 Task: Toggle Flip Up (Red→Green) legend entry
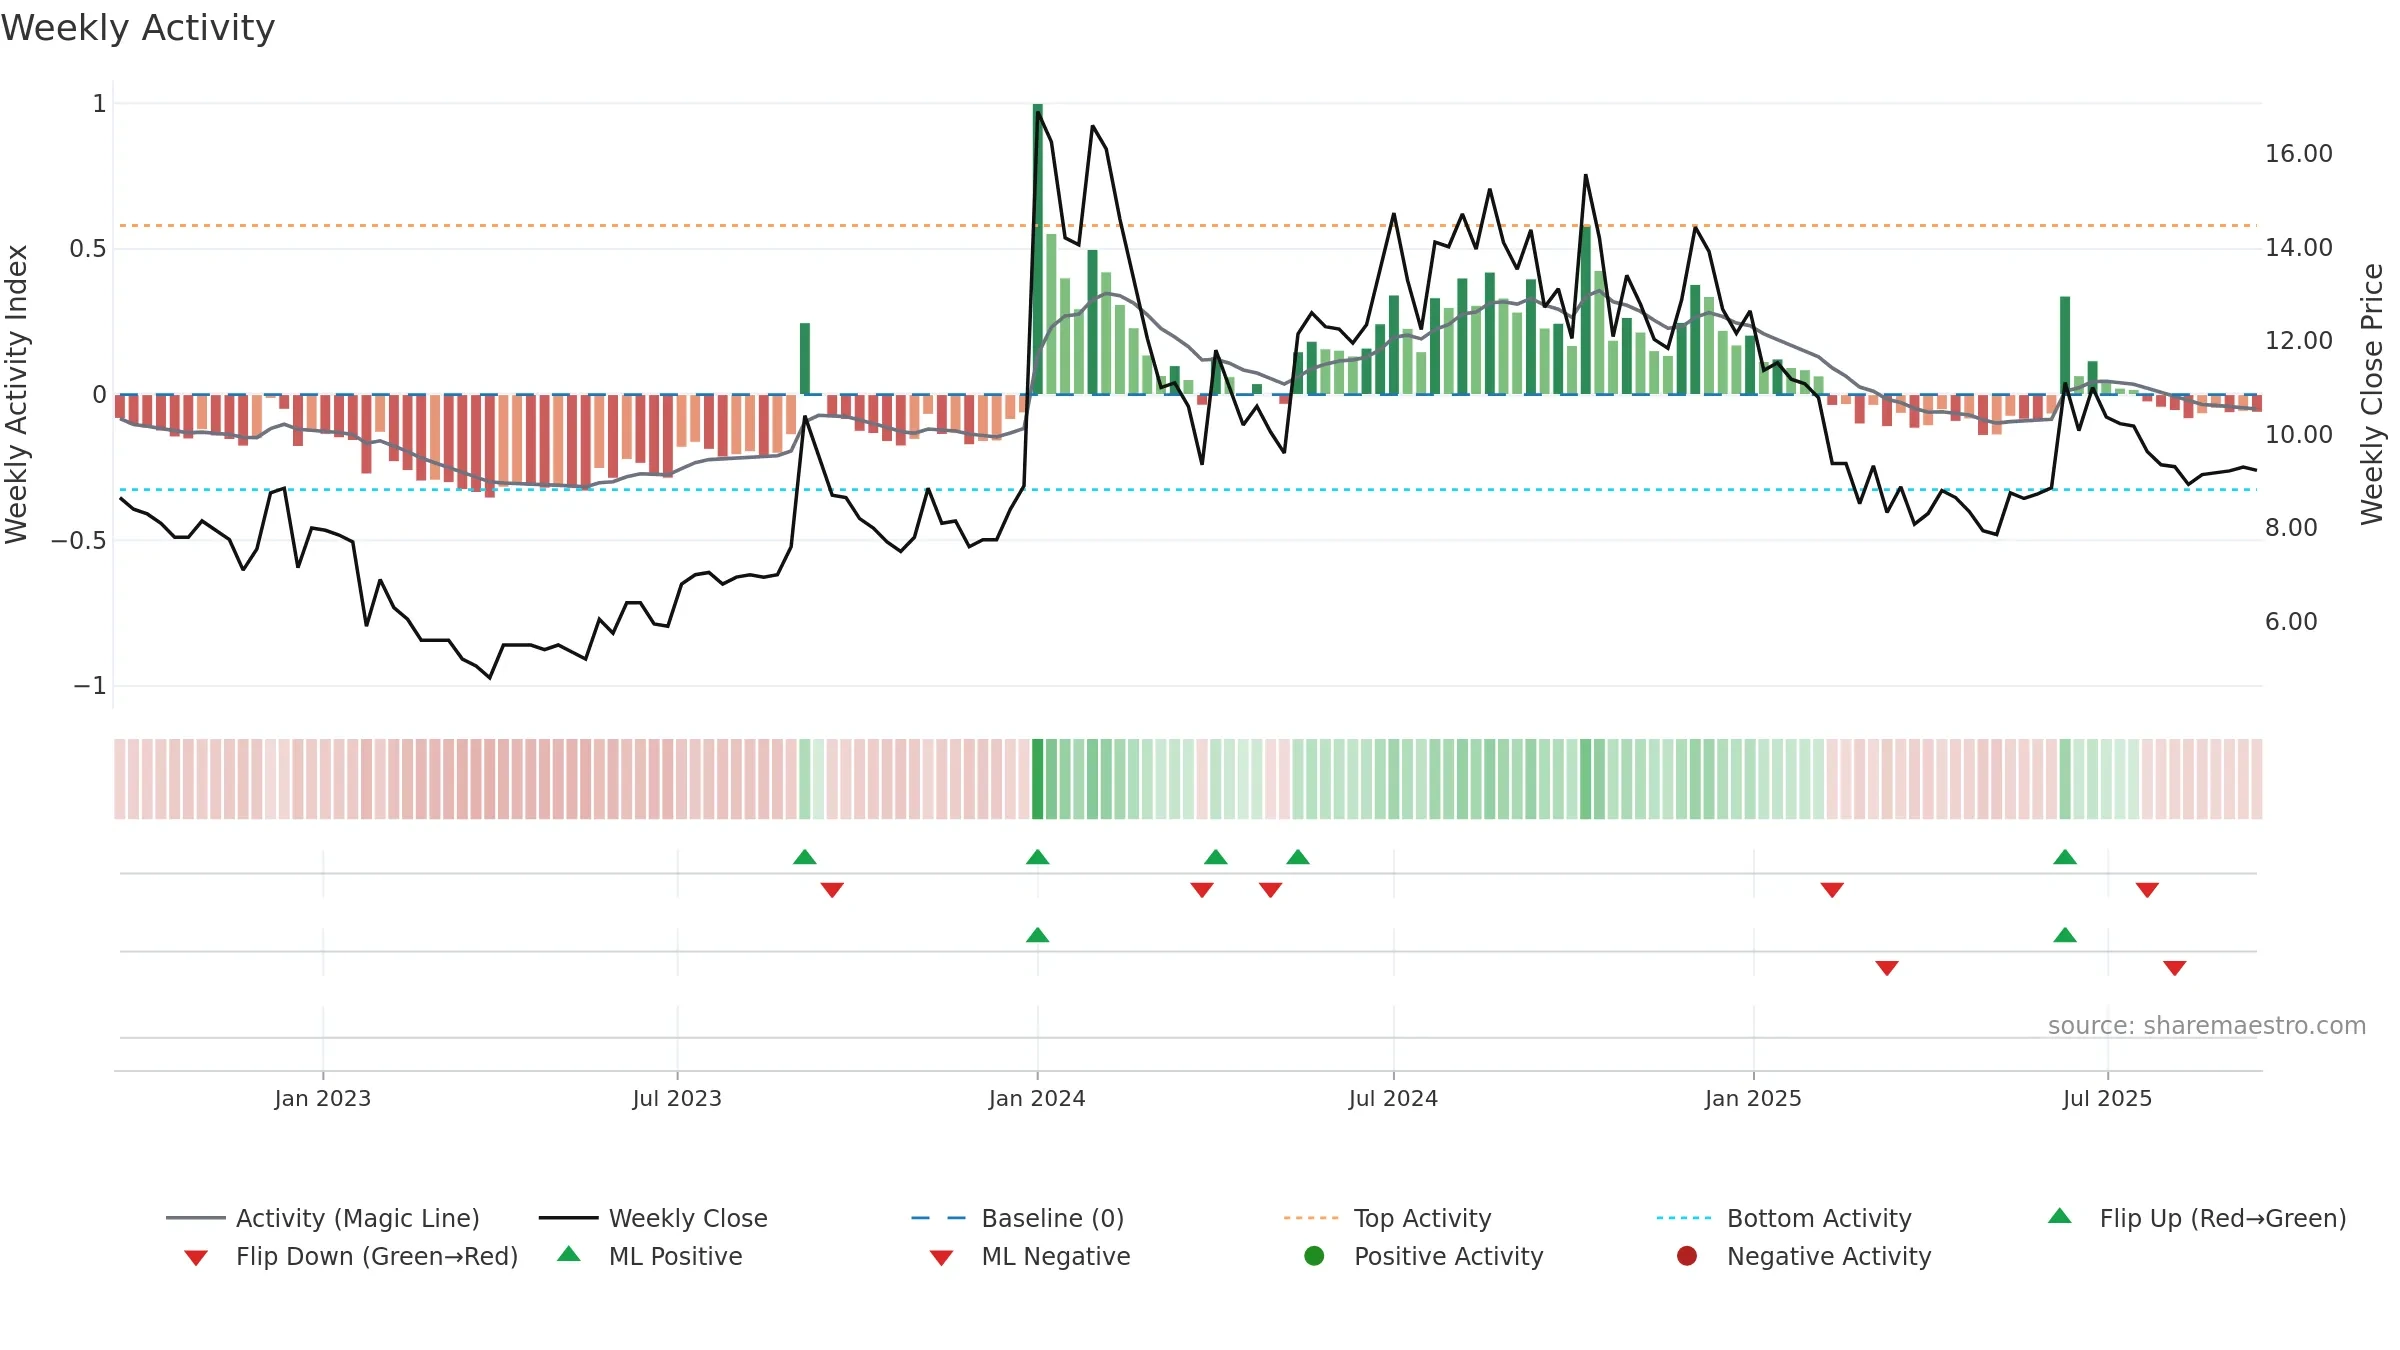pos(2196,1218)
